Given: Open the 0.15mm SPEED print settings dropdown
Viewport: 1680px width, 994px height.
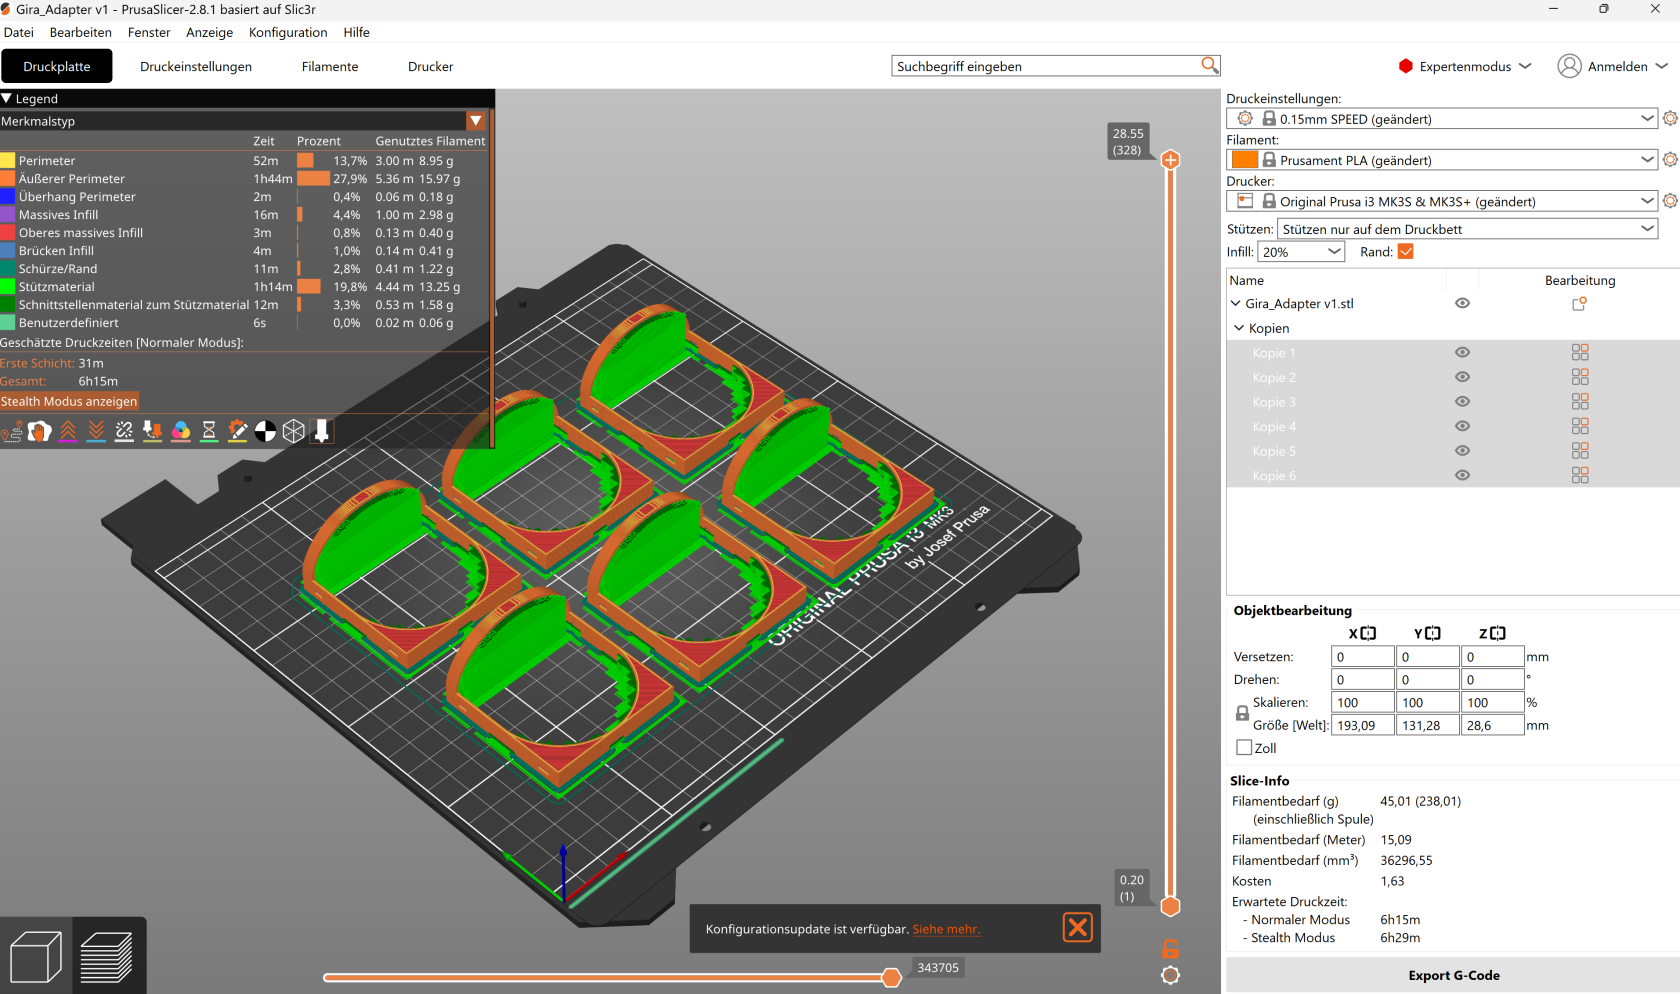Looking at the screenshot, I should (x=1443, y=118).
